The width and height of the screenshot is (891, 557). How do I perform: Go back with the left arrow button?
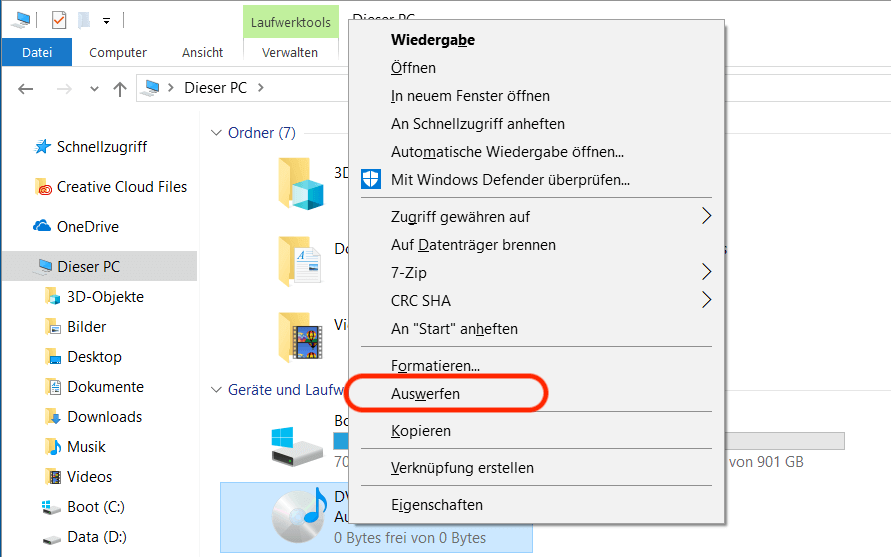(x=26, y=89)
